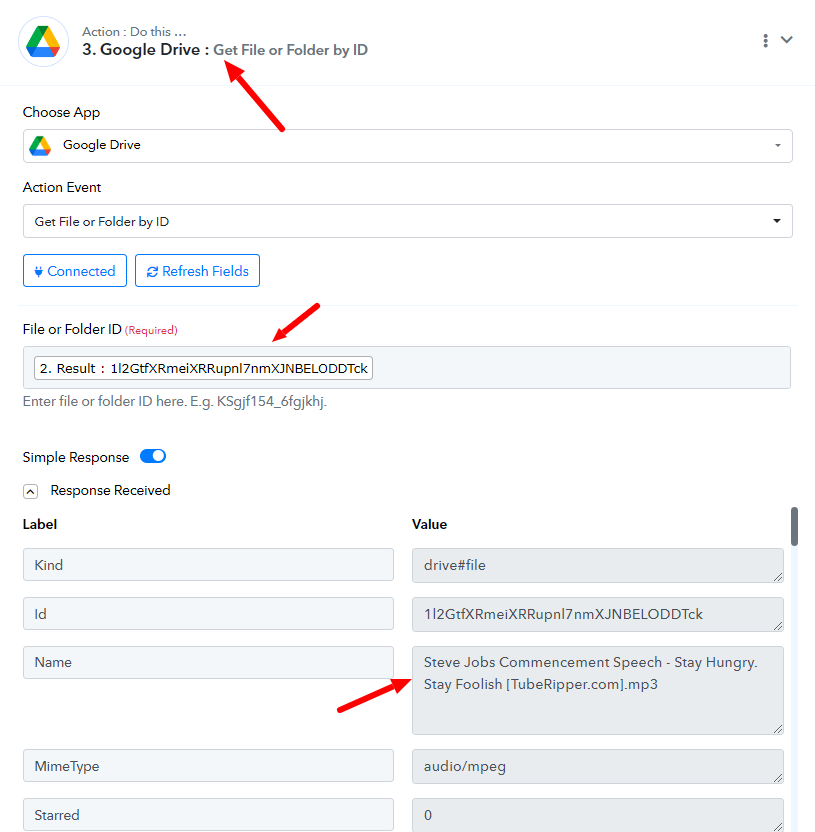Collapse the Response Received section
Viewport: 815px width, 832px height.
[x=31, y=491]
